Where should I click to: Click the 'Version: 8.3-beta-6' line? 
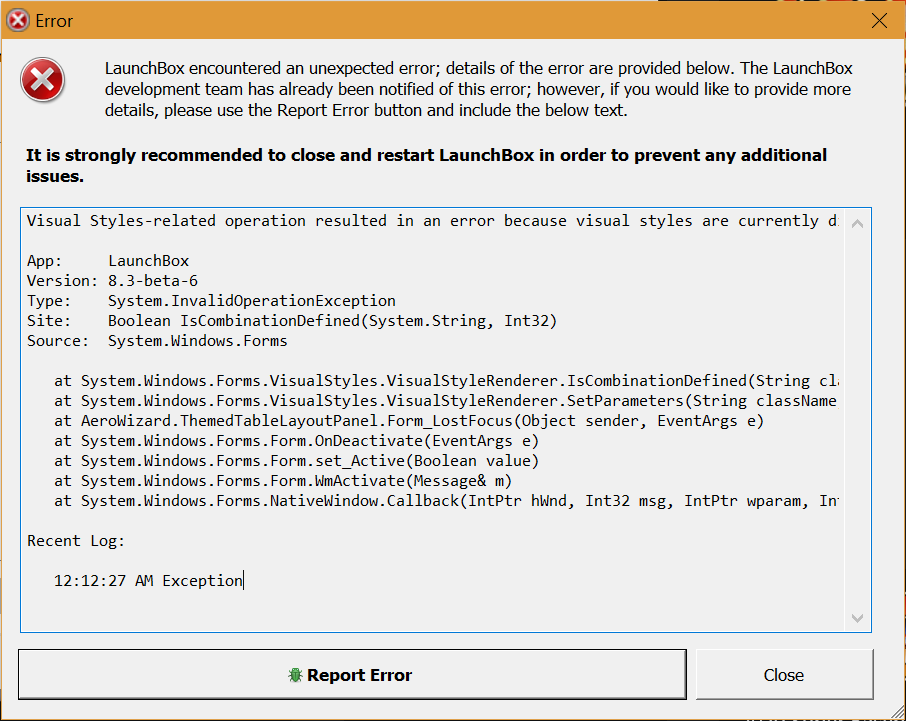(x=112, y=281)
